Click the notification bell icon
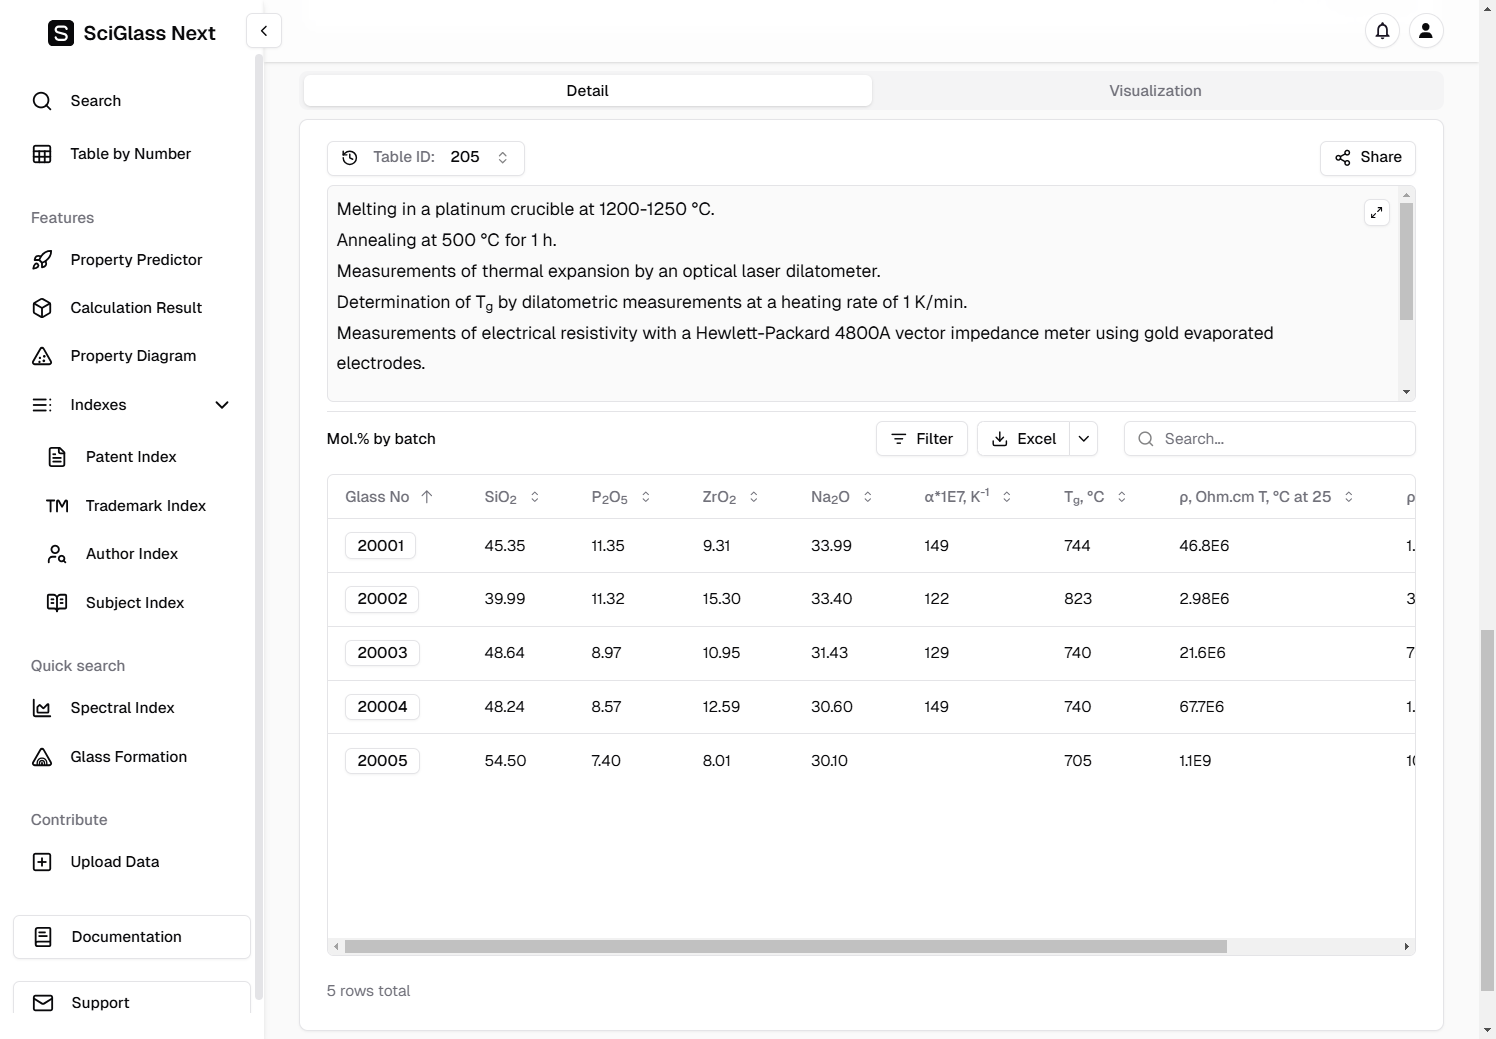1496x1039 pixels. click(x=1382, y=31)
